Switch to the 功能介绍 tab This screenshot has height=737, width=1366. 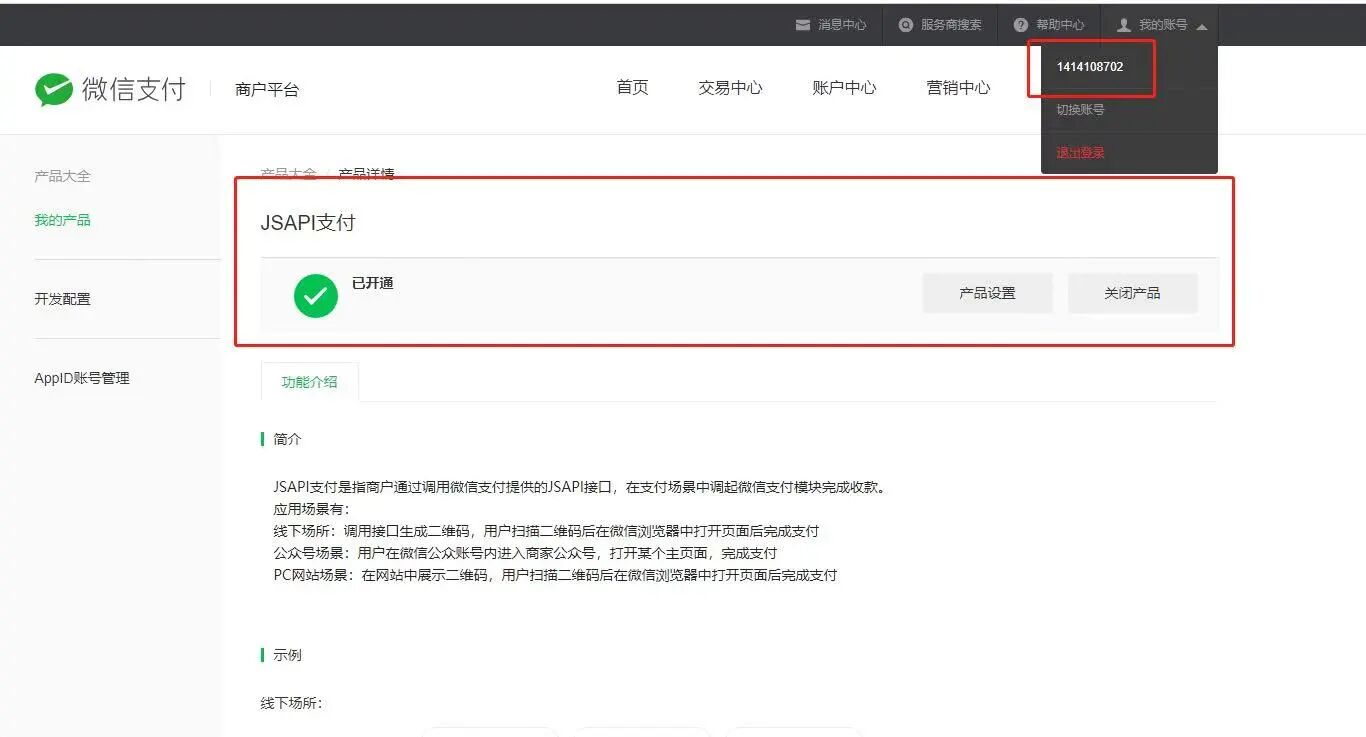pos(309,382)
